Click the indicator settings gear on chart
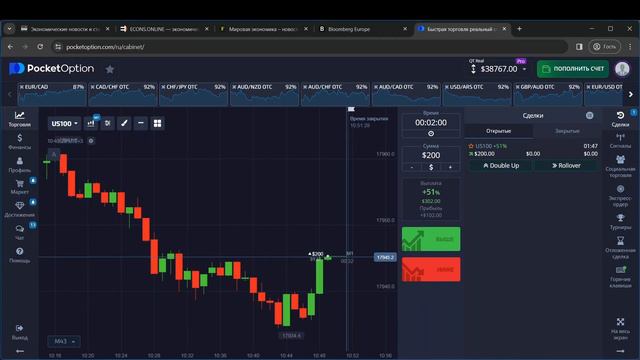This screenshot has width=640, height=360. click(91, 141)
